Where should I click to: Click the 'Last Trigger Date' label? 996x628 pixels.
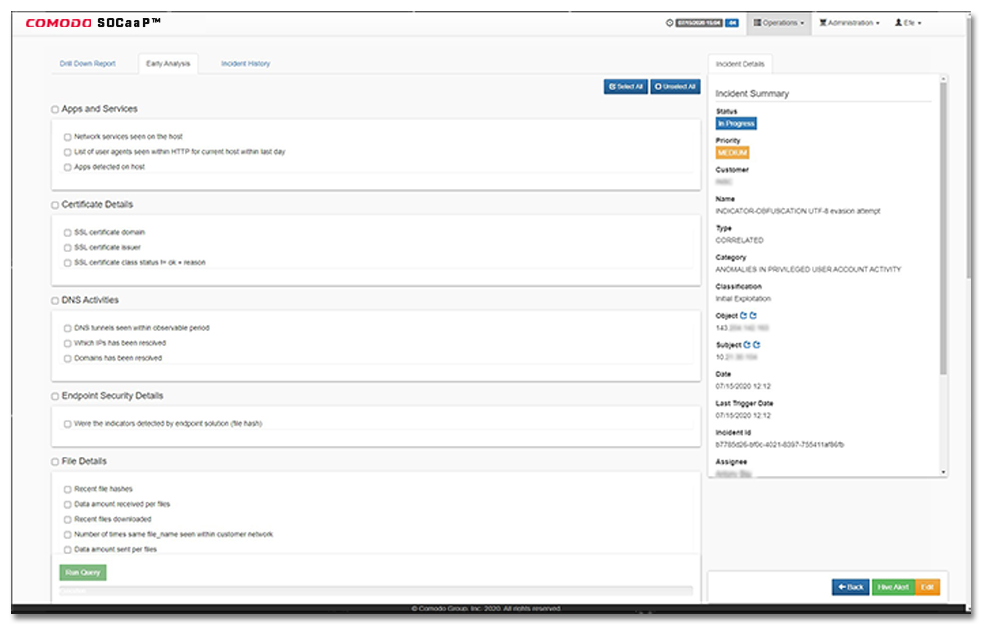[x=744, y=404]
